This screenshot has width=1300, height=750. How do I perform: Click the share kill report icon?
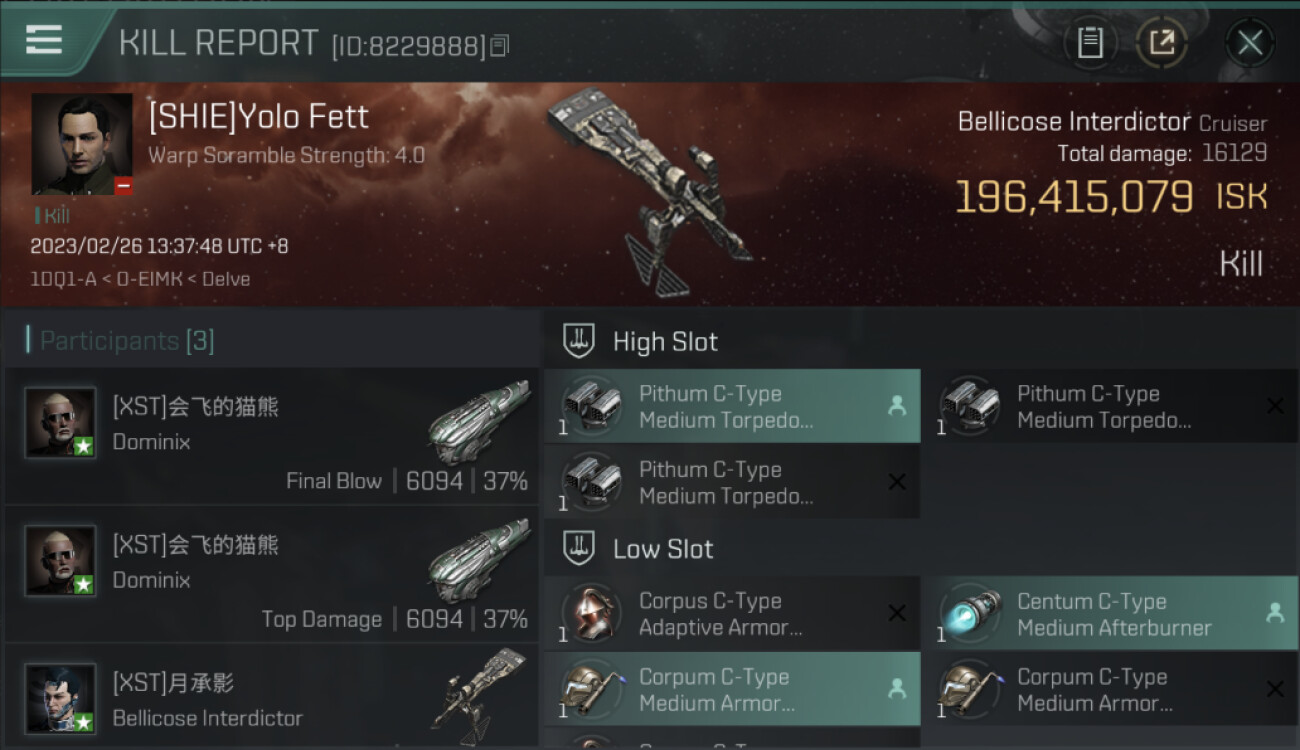(1162, 42)
